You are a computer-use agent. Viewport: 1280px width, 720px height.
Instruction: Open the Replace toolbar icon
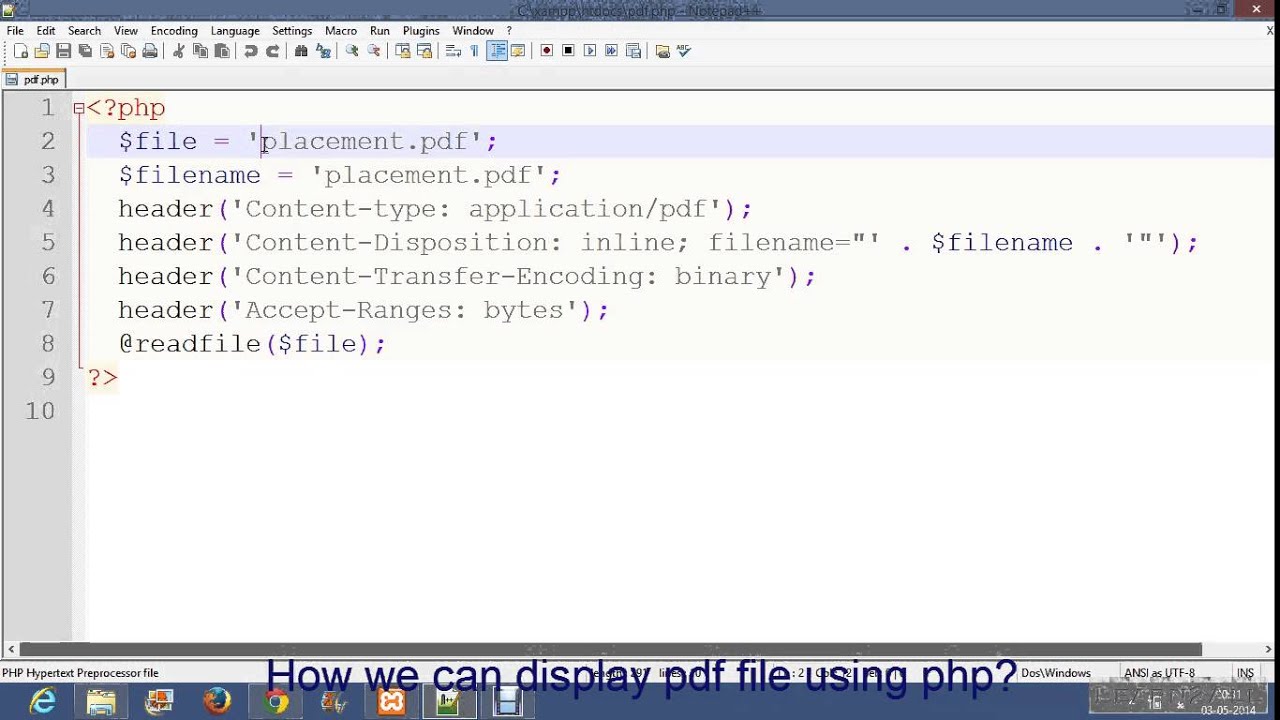[x=323, y=51]
